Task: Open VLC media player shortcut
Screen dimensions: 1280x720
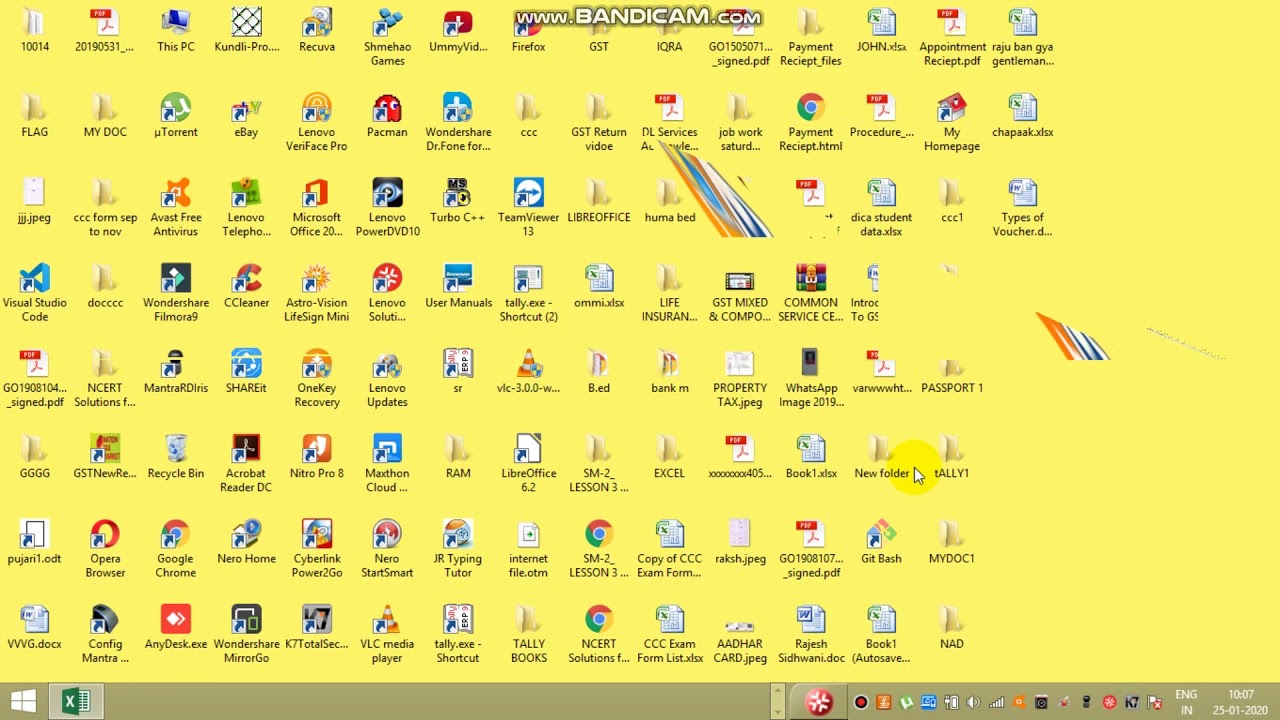Action: click(x=387, y=635)
